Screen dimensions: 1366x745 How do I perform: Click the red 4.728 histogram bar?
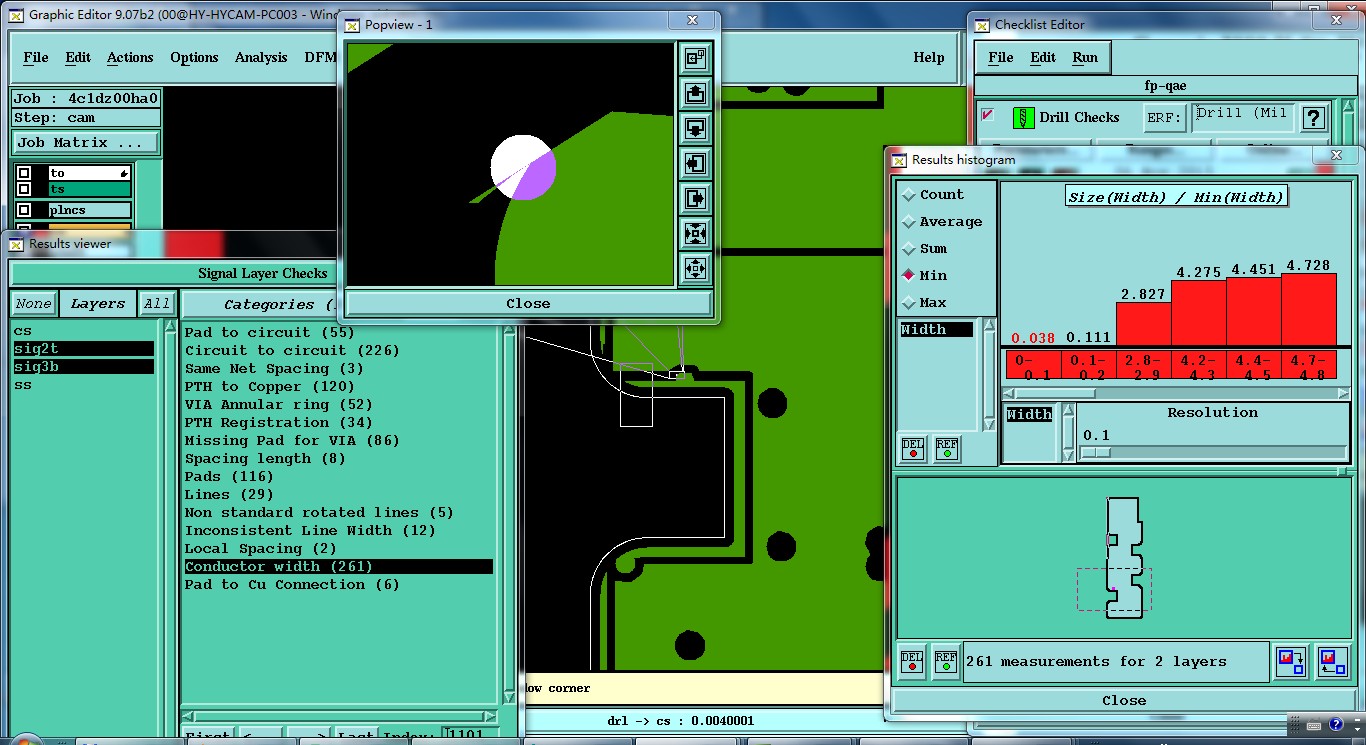coord(1309,310)
